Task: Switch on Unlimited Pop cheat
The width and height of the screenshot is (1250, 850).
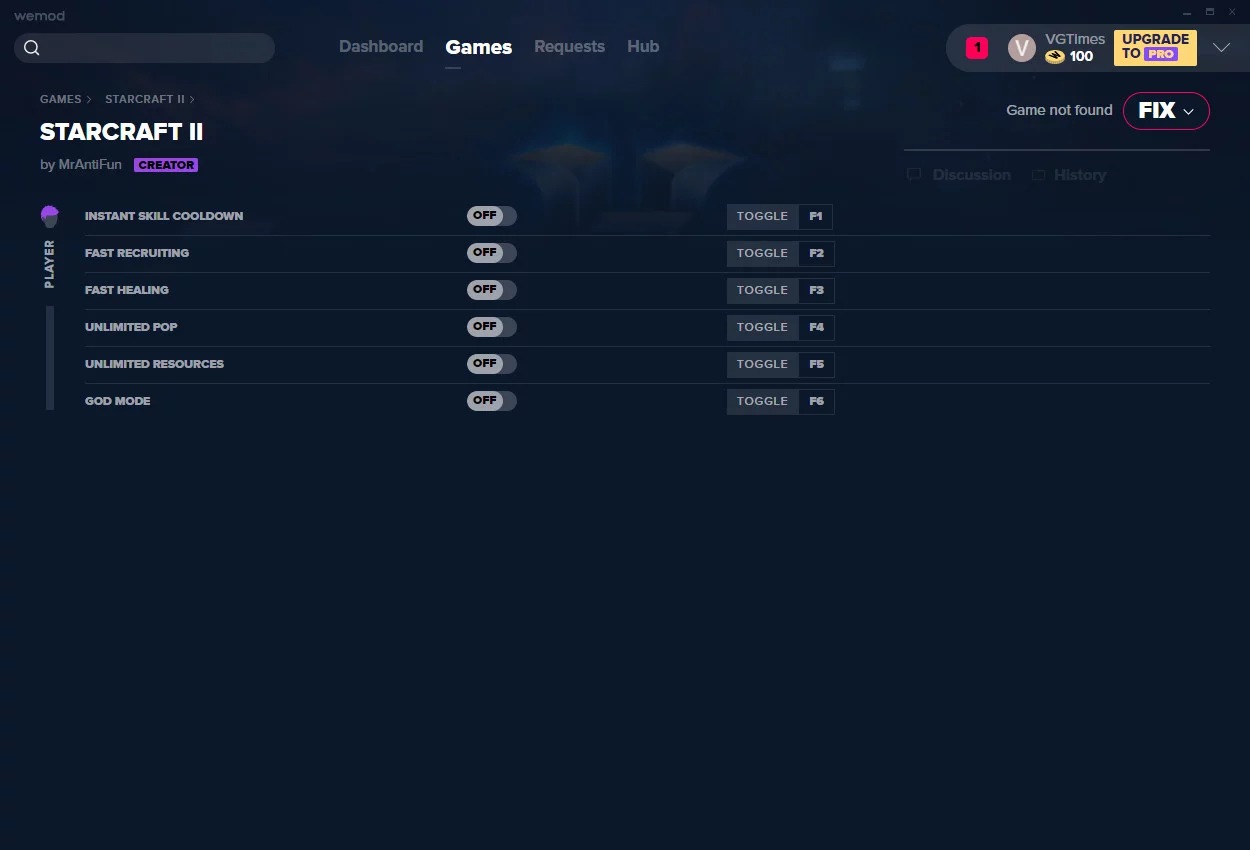Action: click(492, 327)
